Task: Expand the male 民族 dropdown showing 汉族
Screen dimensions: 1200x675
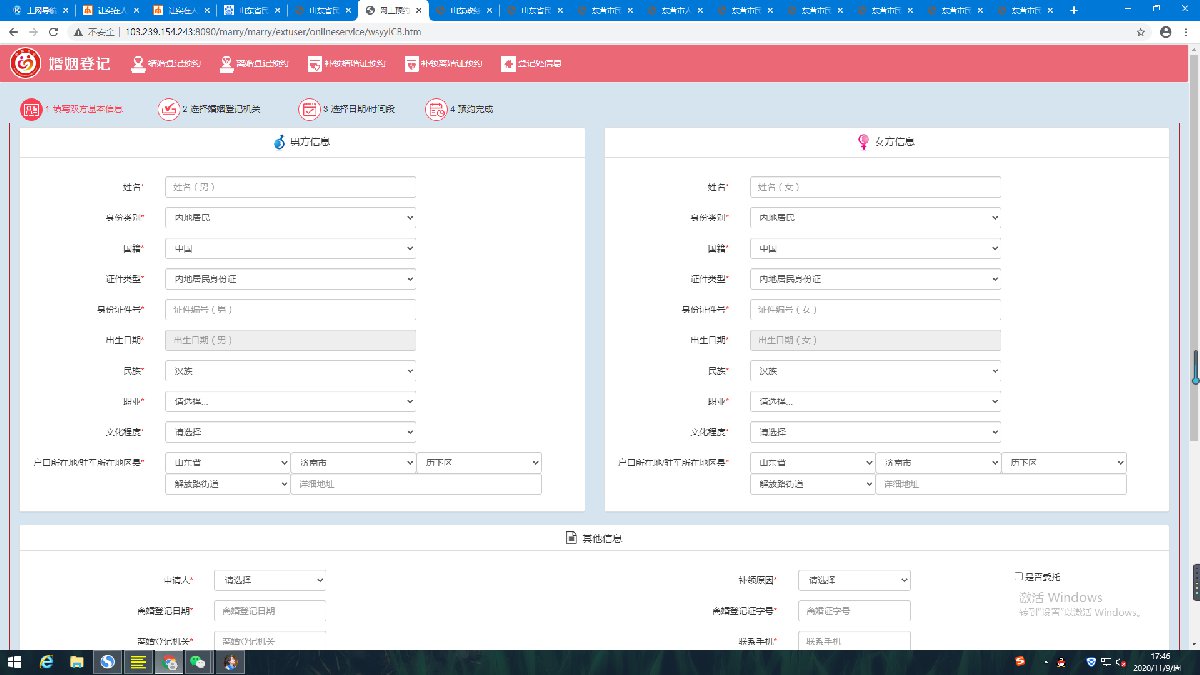Action: click(x=290, y=371)
